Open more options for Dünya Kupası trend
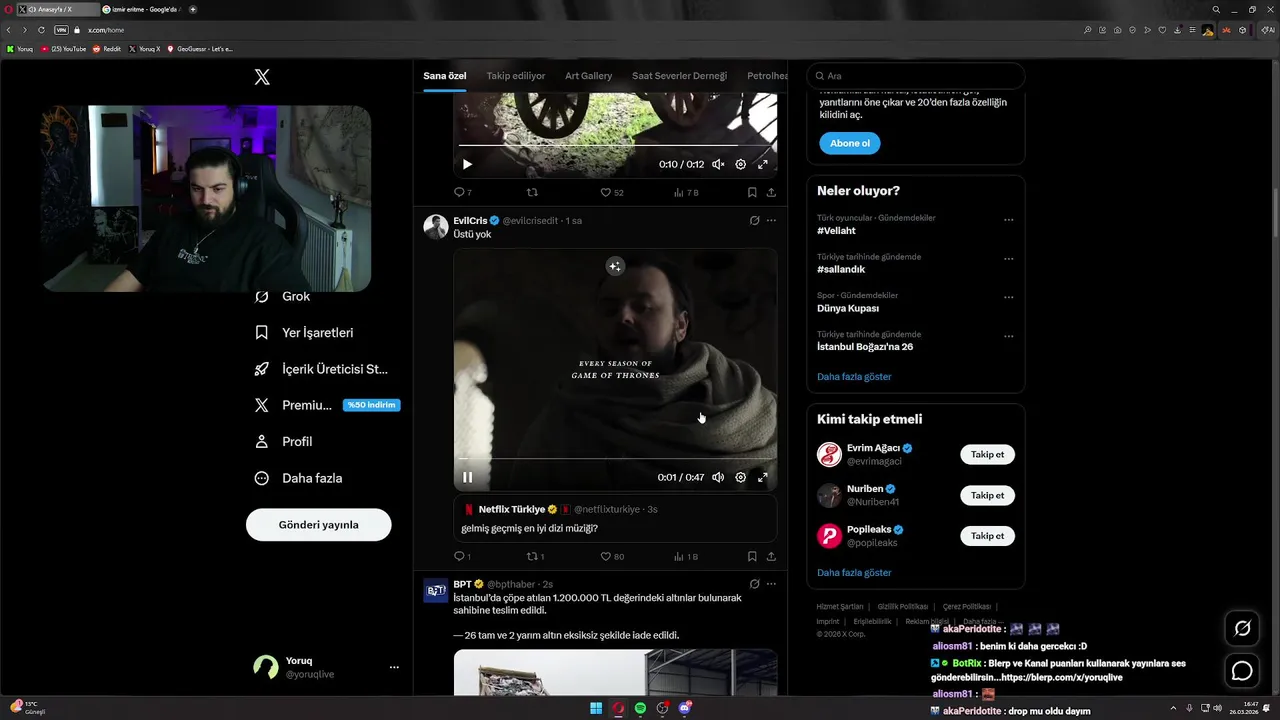This screenshot has width=1280, height=720. 1008,297
